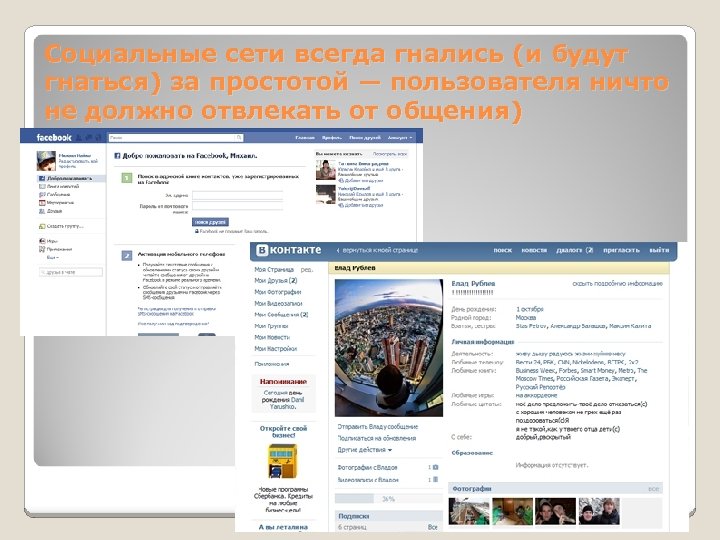
Task: Click the friends icon in Facebook sidebar
Action: 42,211
